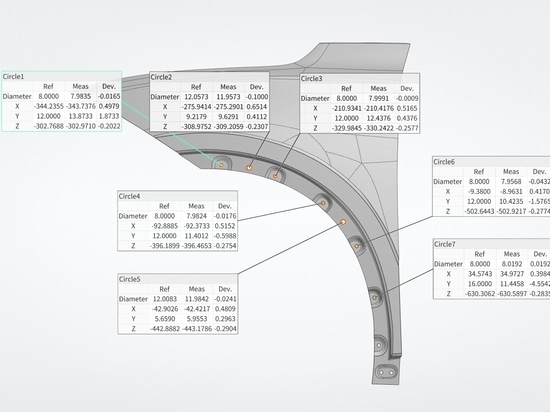Select the Circle4 annotation title
This screenshot has width=550, height=412.
pyautogui.click(x=129, y=196)
